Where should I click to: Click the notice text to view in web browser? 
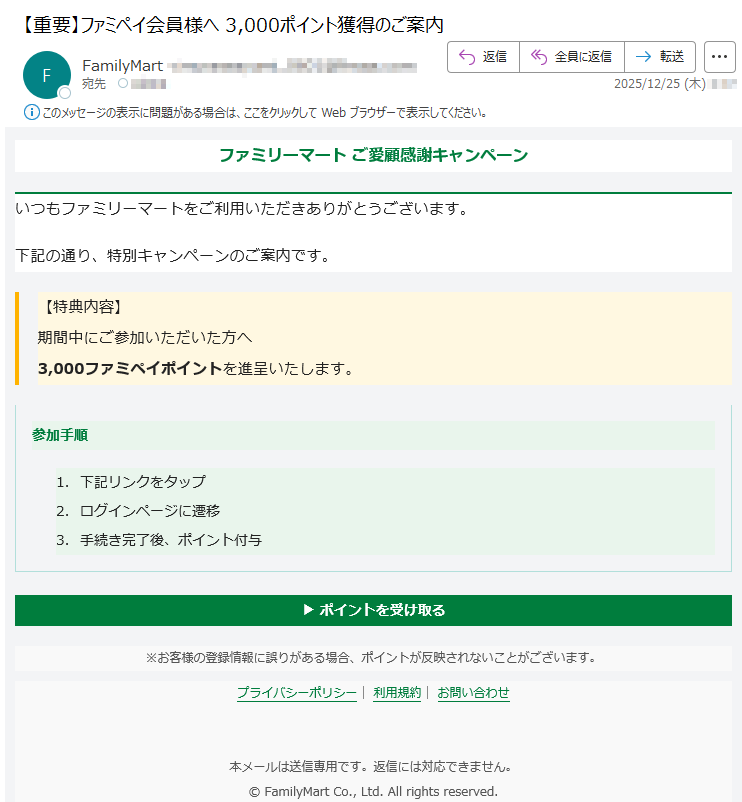point(264,112)
